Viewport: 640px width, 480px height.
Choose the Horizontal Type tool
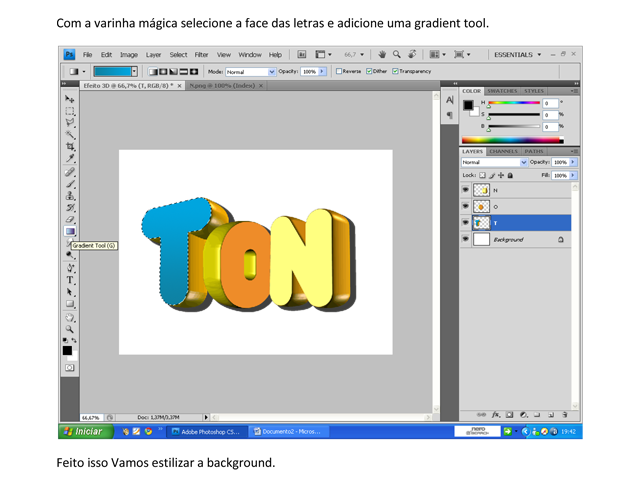69,280
